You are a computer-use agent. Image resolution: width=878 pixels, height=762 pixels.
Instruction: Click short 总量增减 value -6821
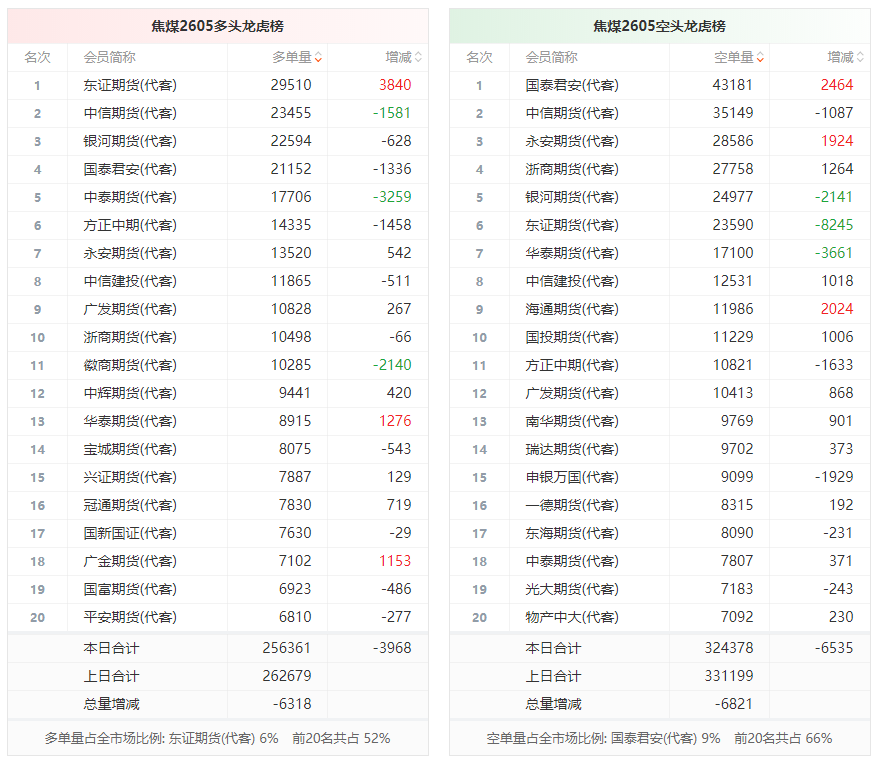coord(734,704)
